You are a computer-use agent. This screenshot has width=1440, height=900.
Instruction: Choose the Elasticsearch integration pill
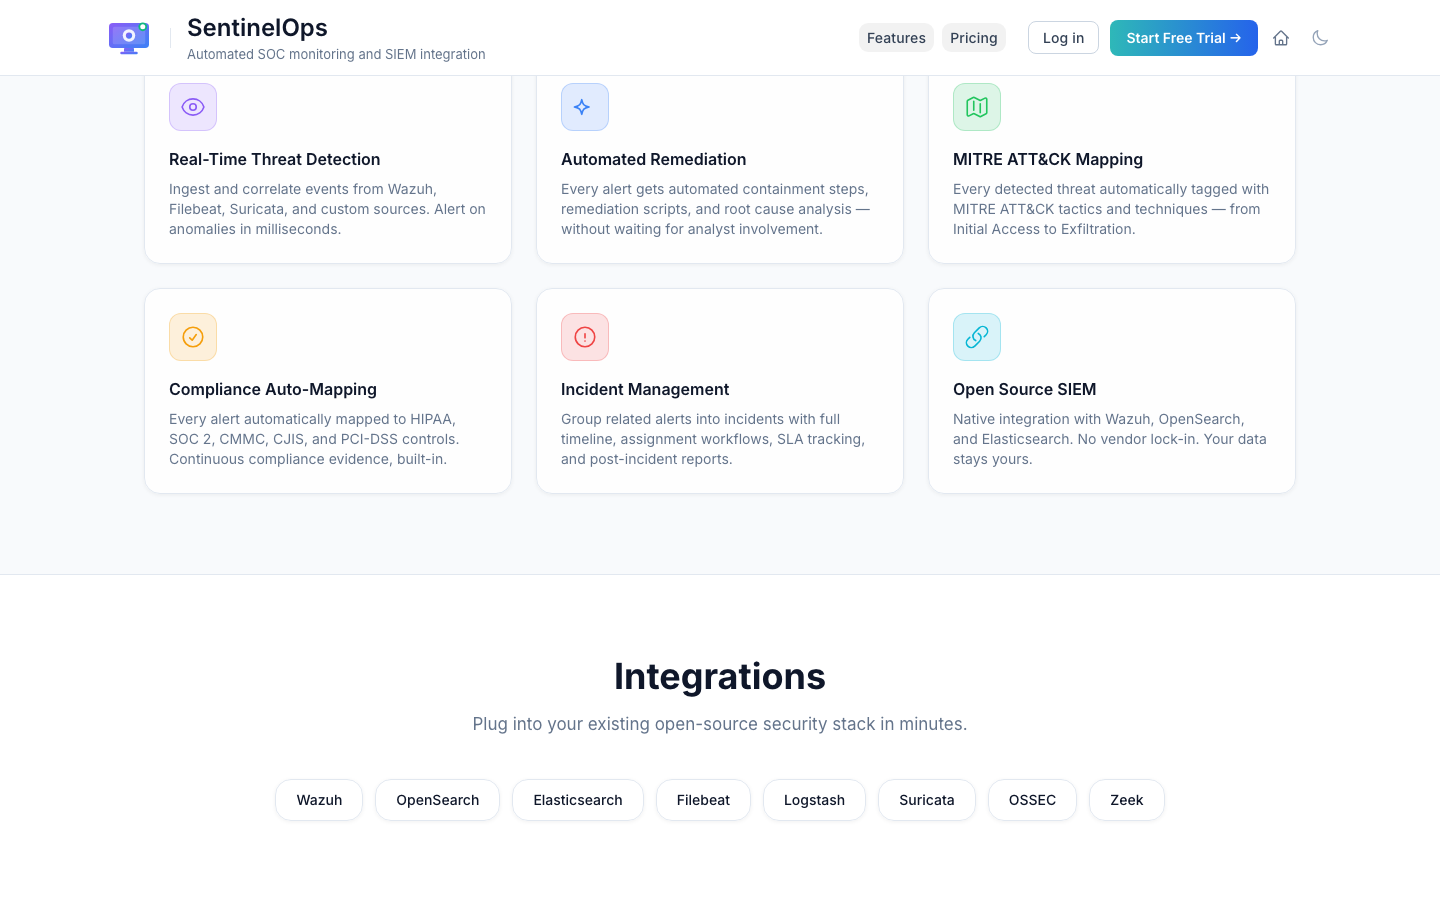[x=578, y=800]
